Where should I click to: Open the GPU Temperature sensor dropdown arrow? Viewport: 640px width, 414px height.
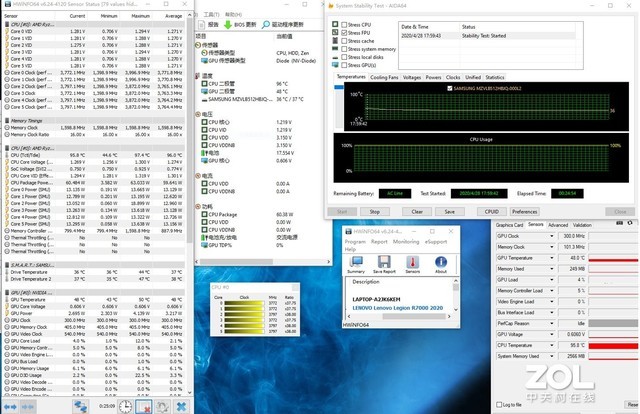pyautogui.click(x=552, y=258)
